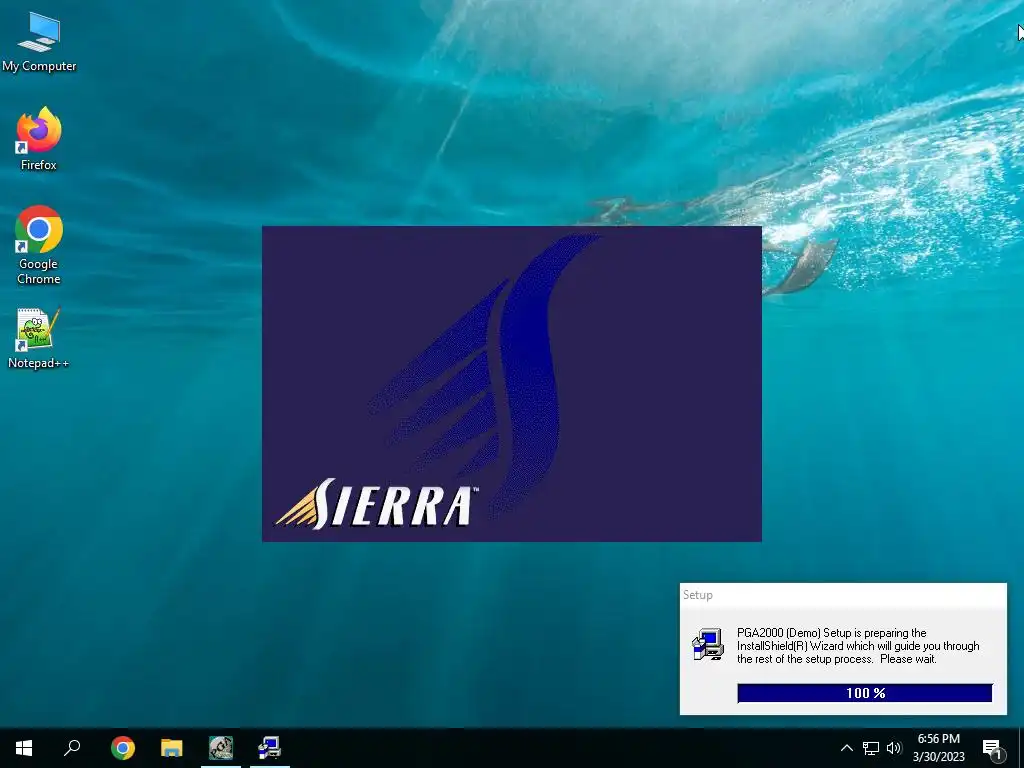Open Chrome from the taskbar
This screenshot has width=1024, height=768.
(123, 748)
